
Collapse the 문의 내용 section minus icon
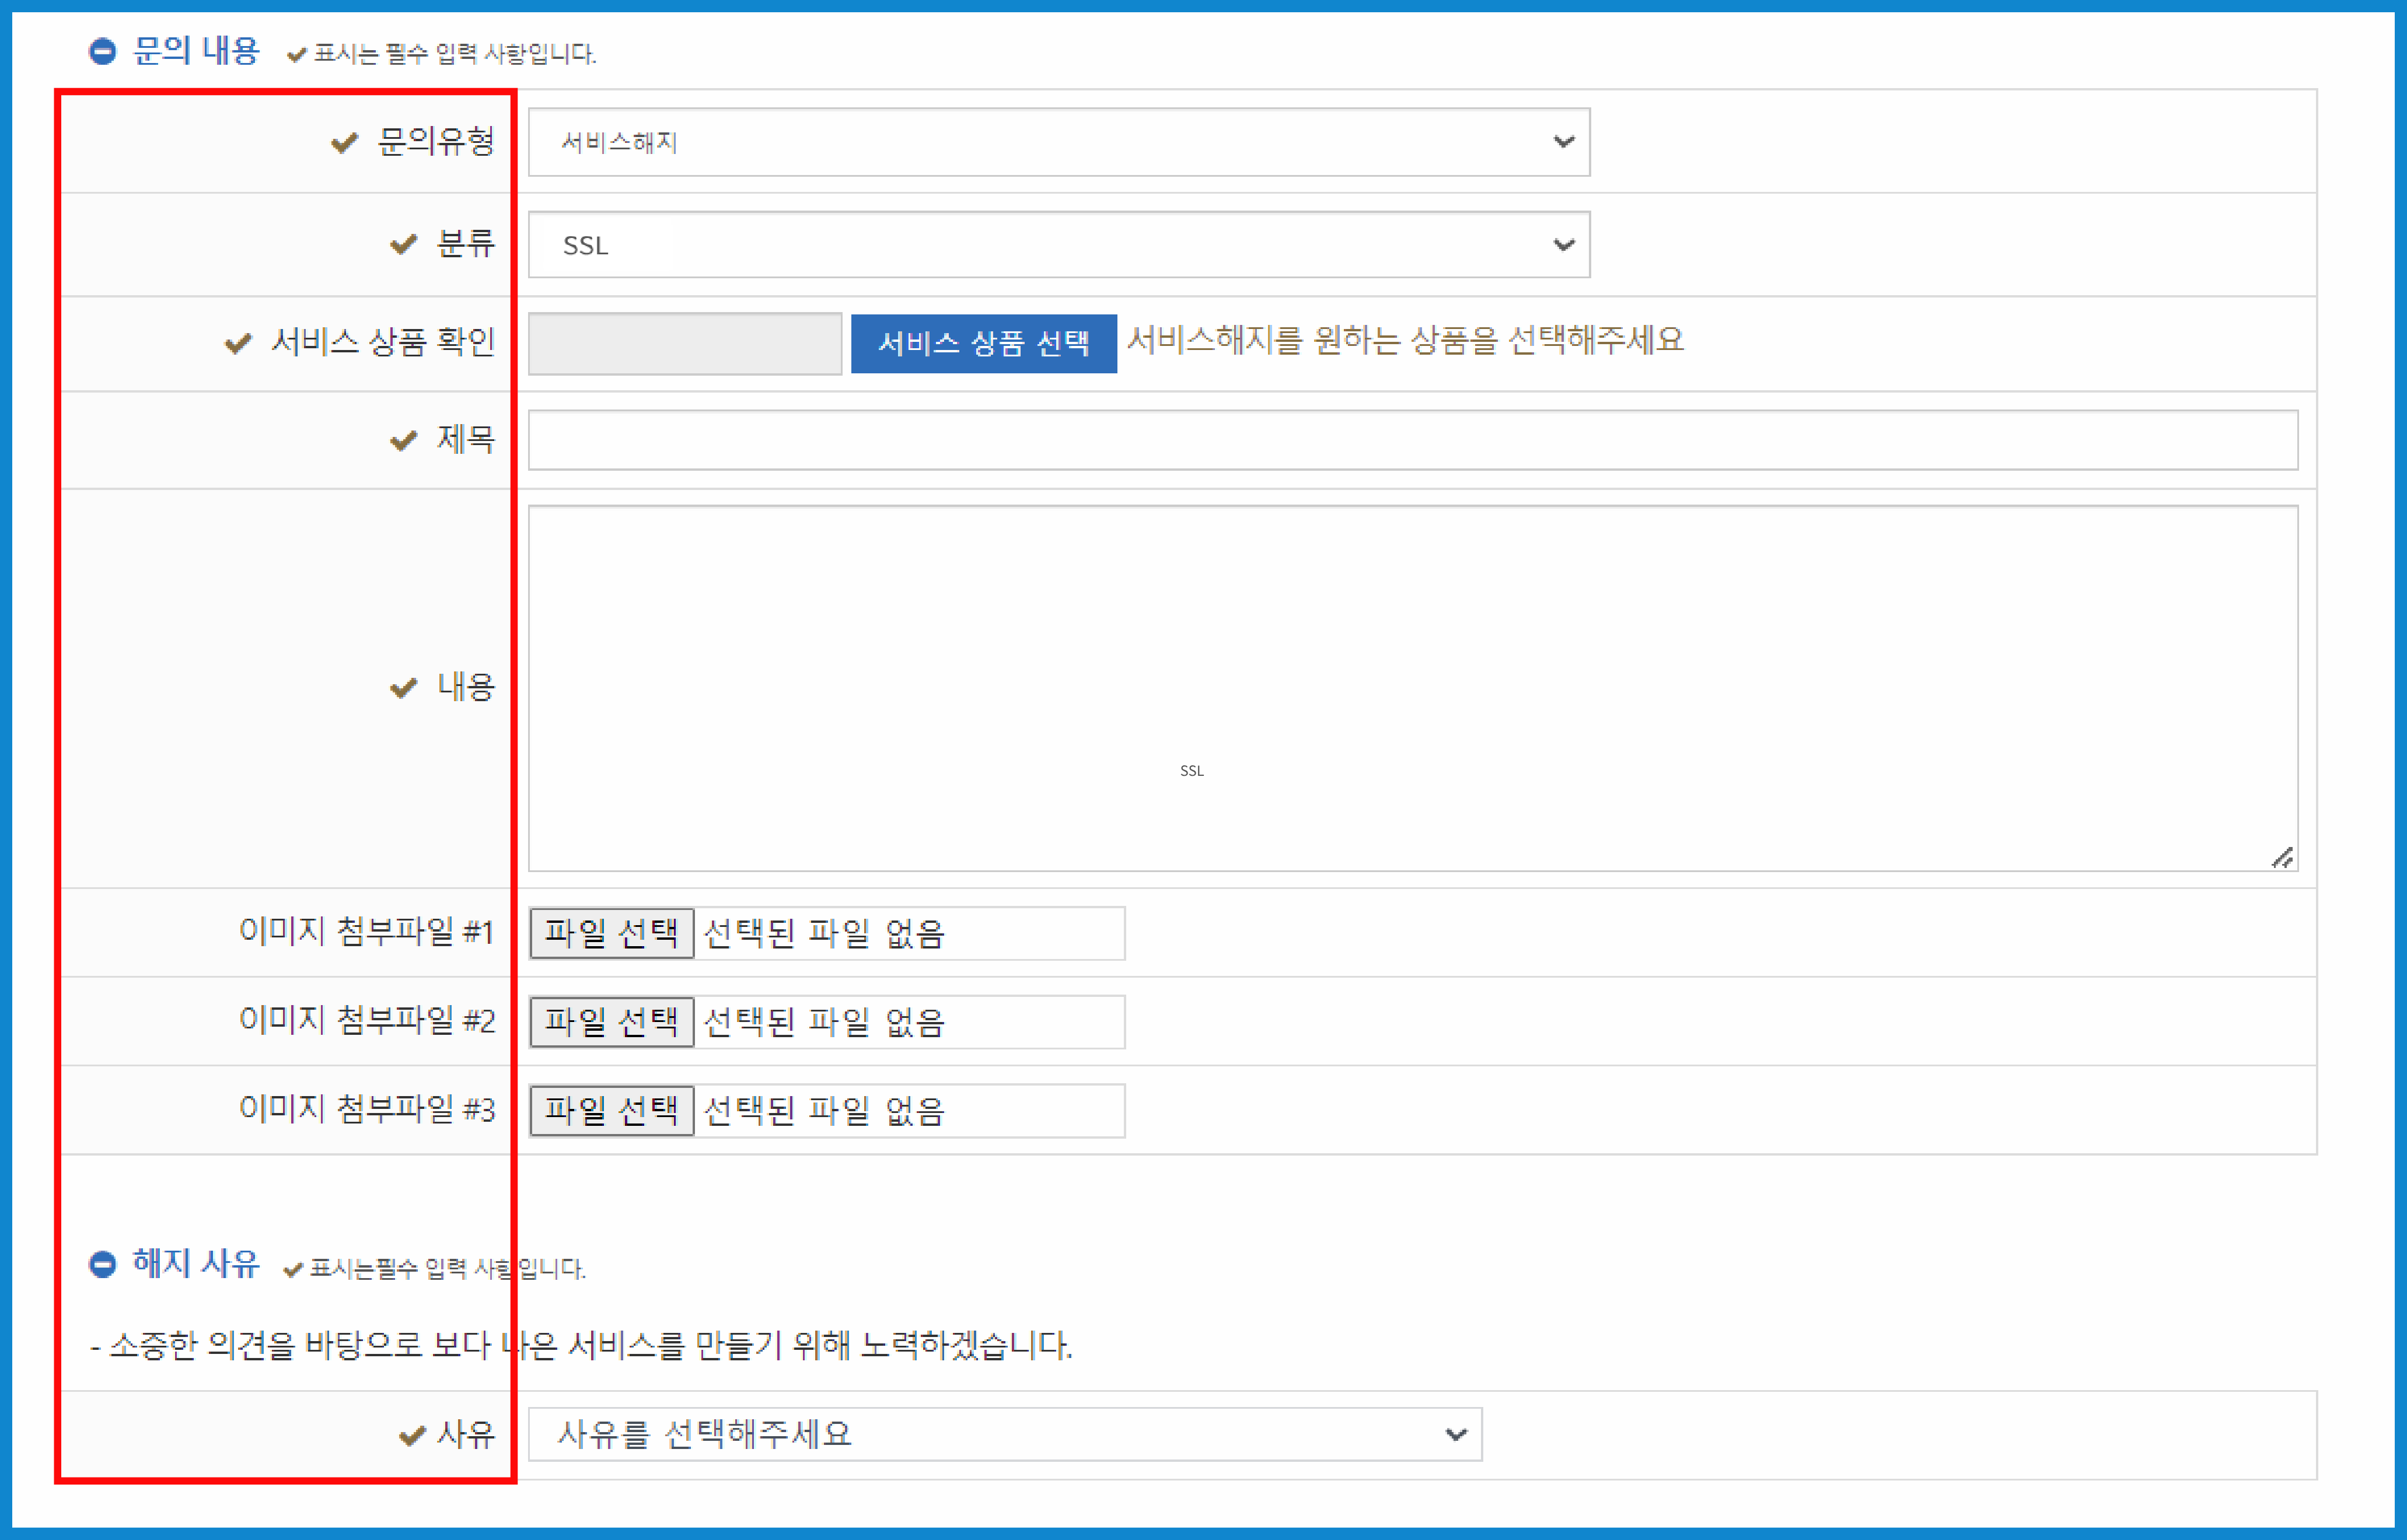coord(103,51)
